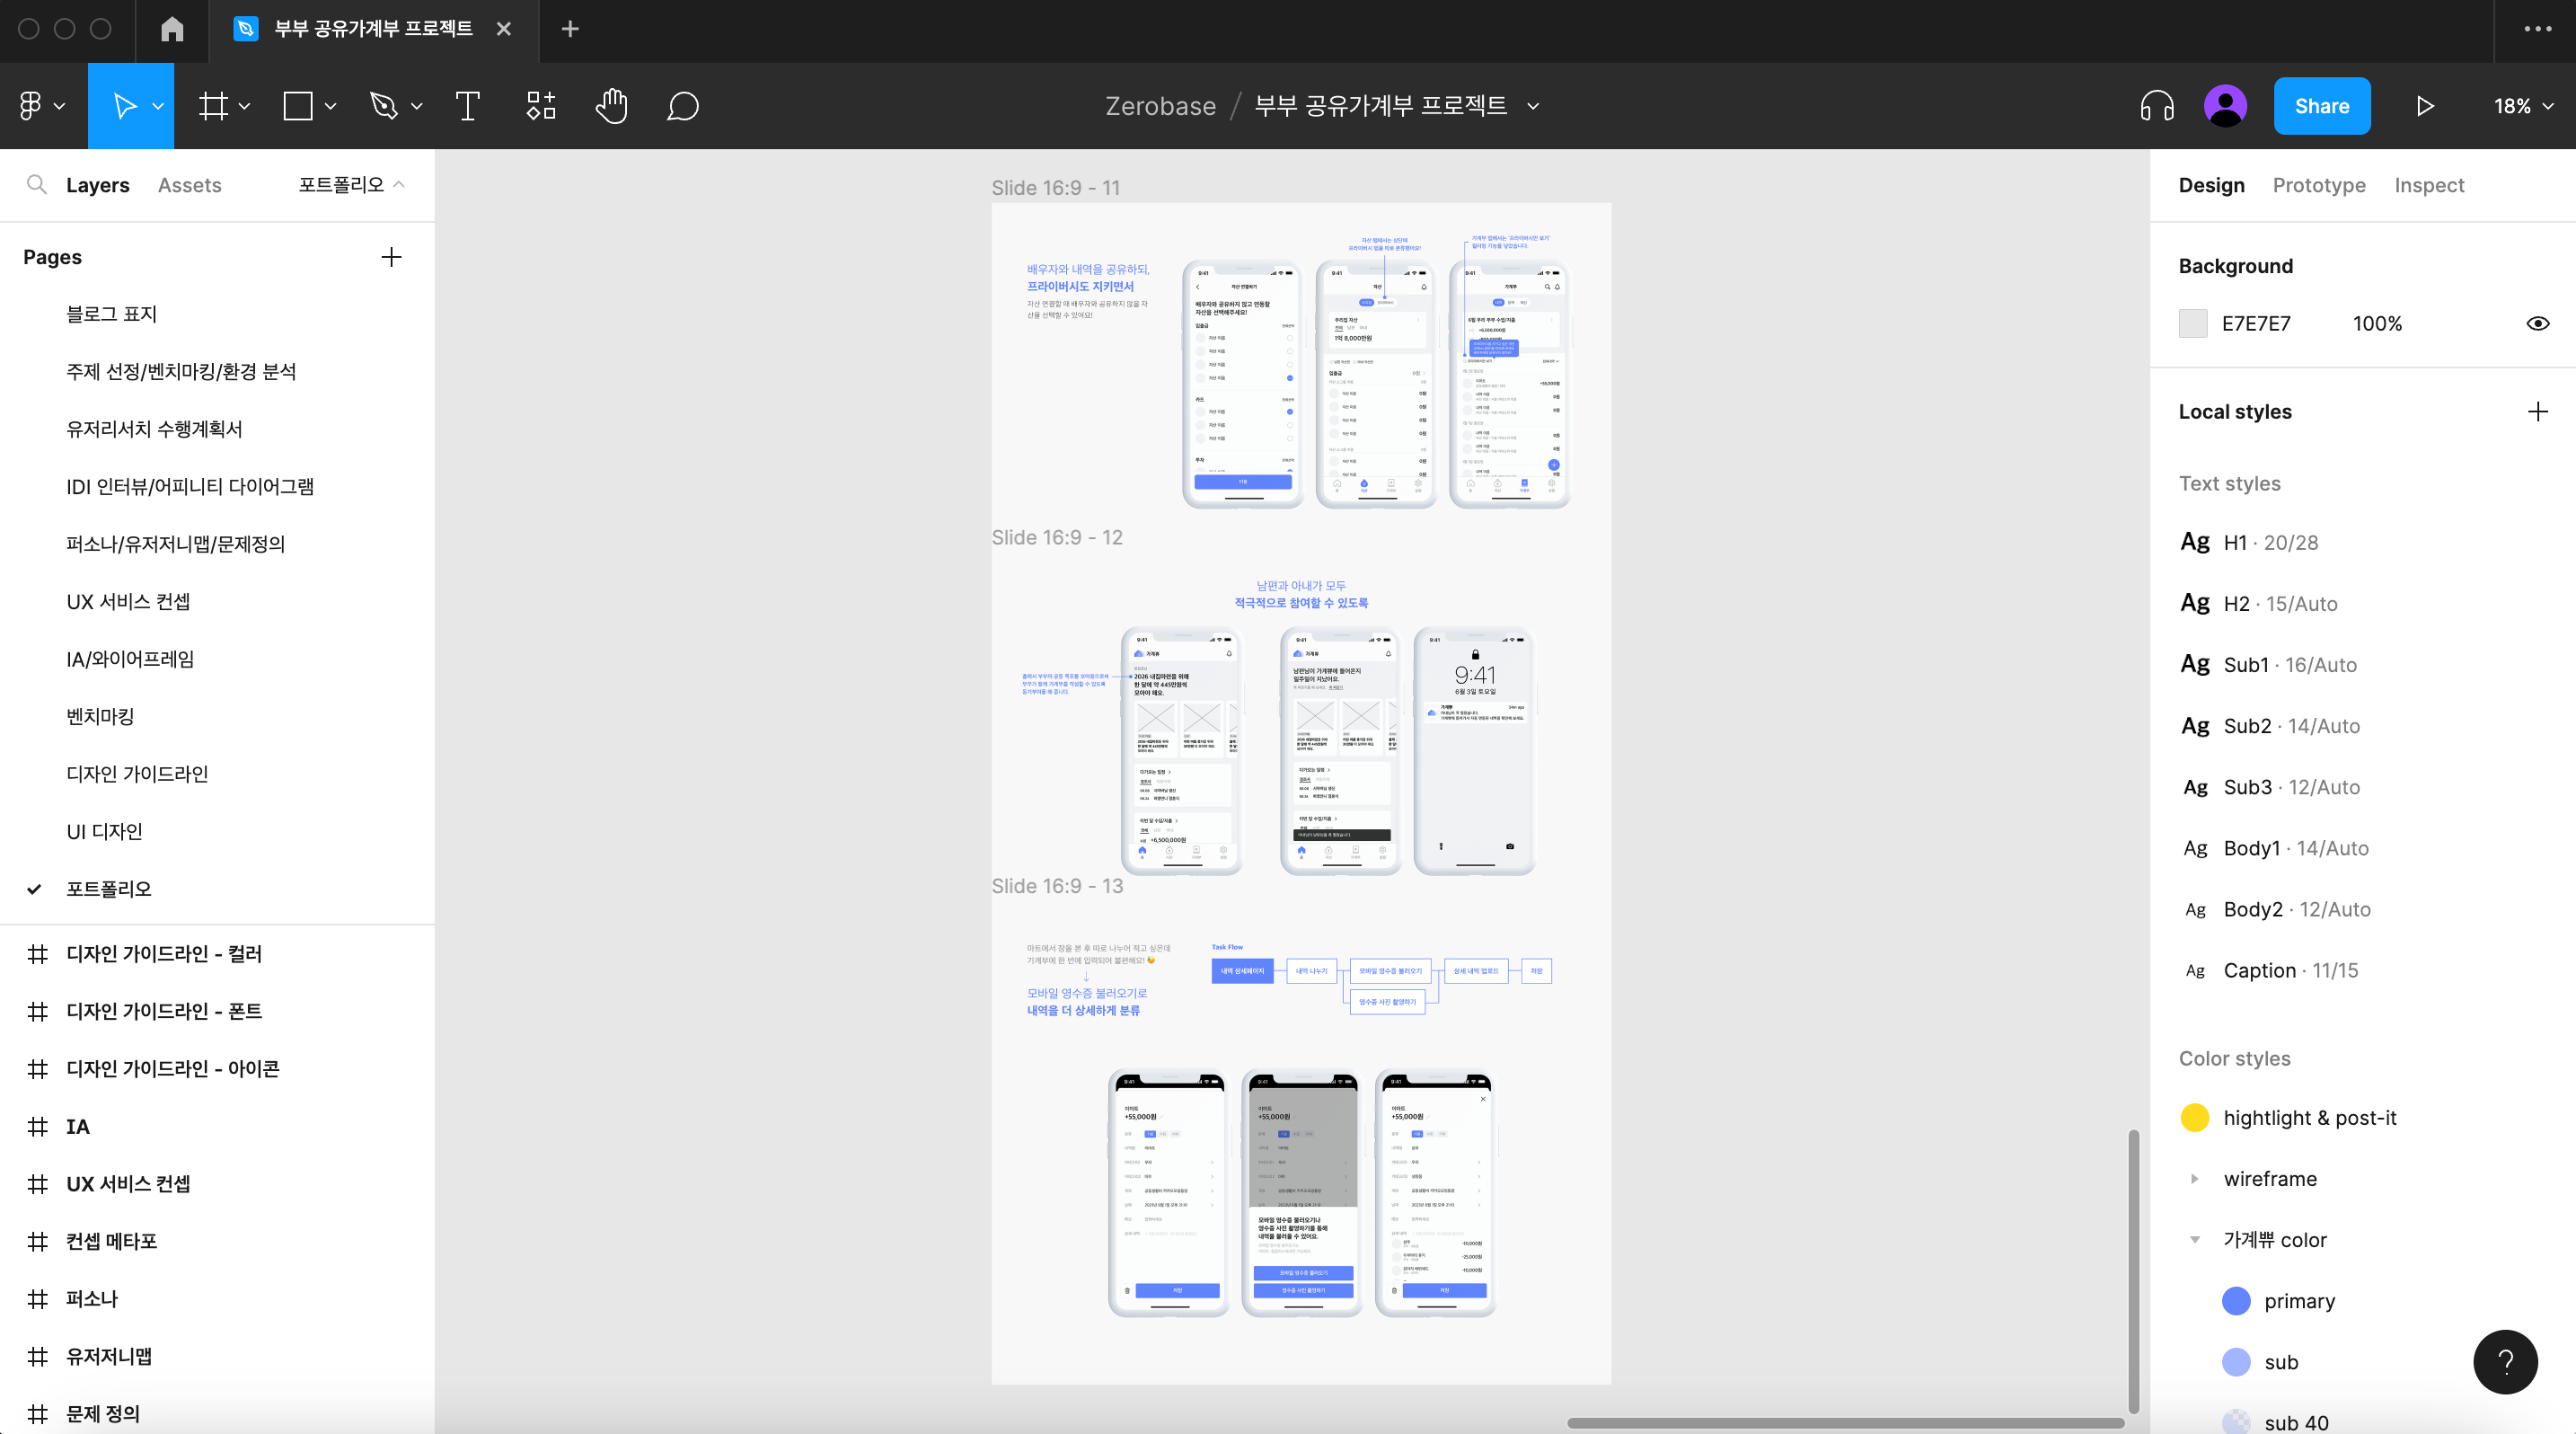The height and width of the screenshot is (1434, 2576).
Task: Select the Pen tool
Action: click(x=384, y=106)
